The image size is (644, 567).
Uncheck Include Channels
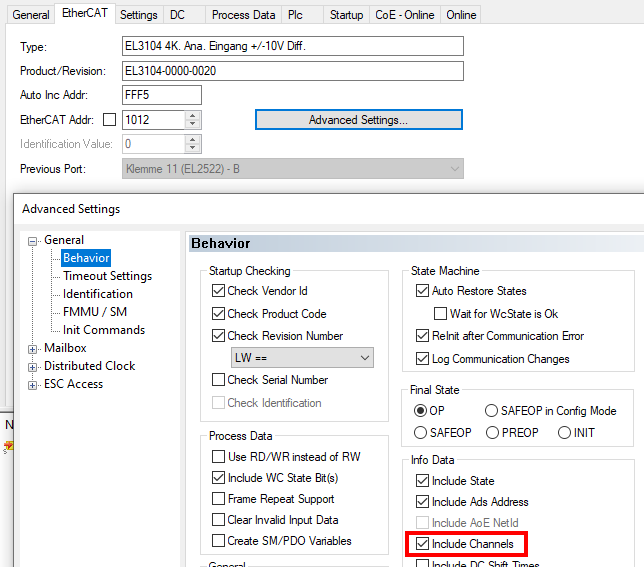point(422,544)
